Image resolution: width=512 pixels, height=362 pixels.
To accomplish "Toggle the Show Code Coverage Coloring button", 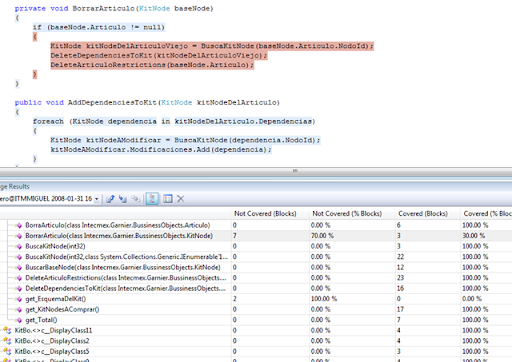I will (x=152, y=199).
